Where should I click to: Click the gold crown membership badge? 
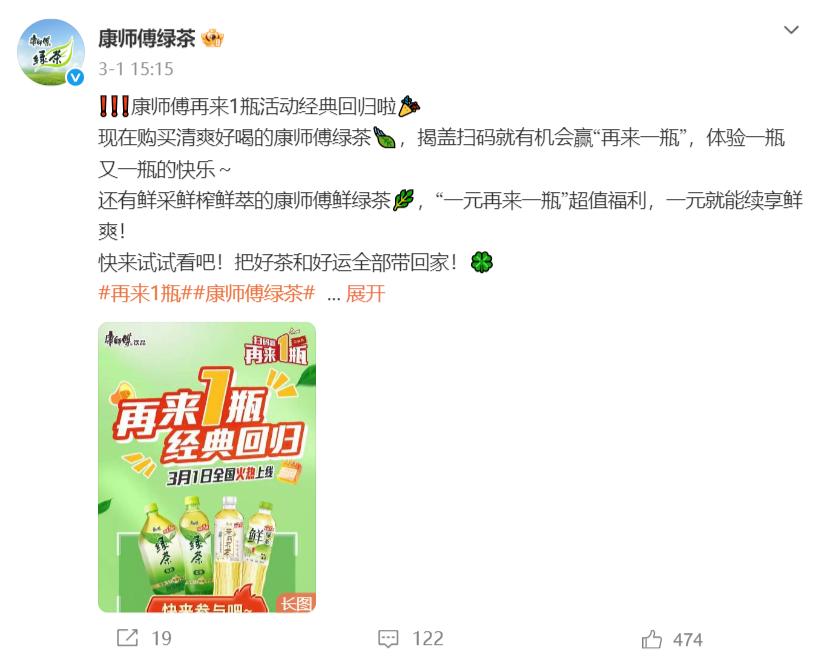point(213,38)
